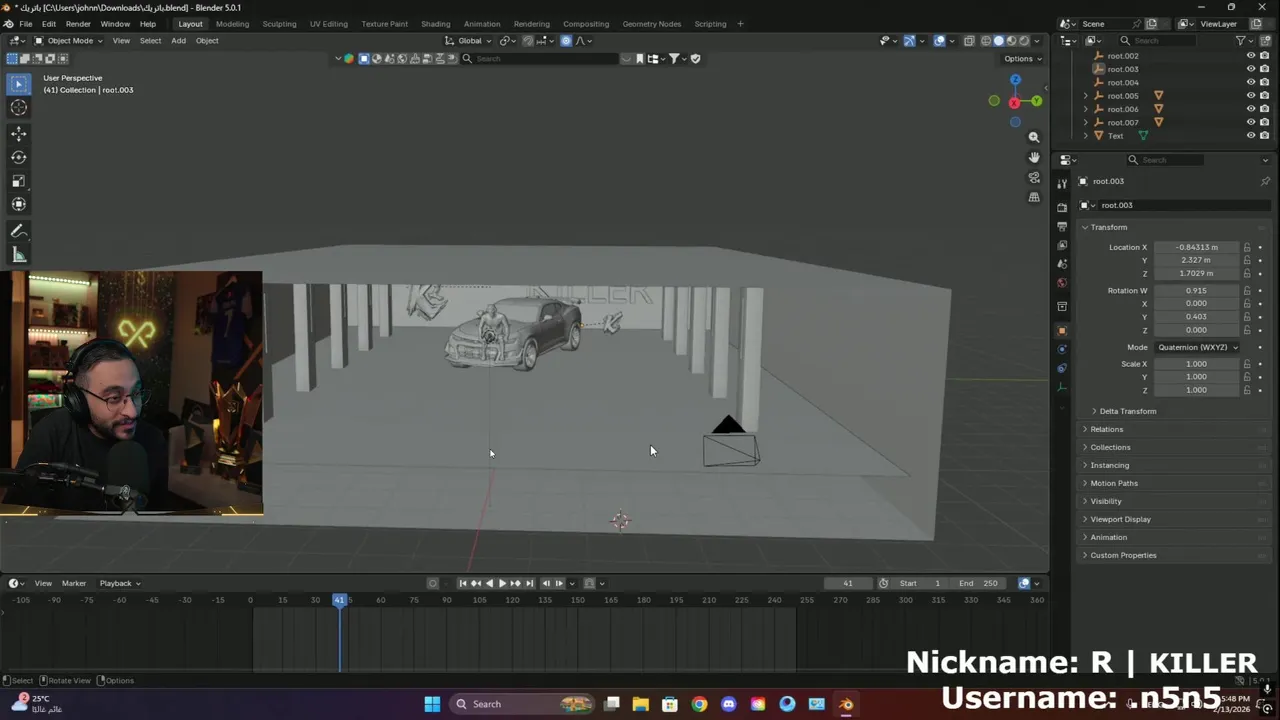Open the File menu
This screenshot has width=1280, height=720.
tap(26, 24)
